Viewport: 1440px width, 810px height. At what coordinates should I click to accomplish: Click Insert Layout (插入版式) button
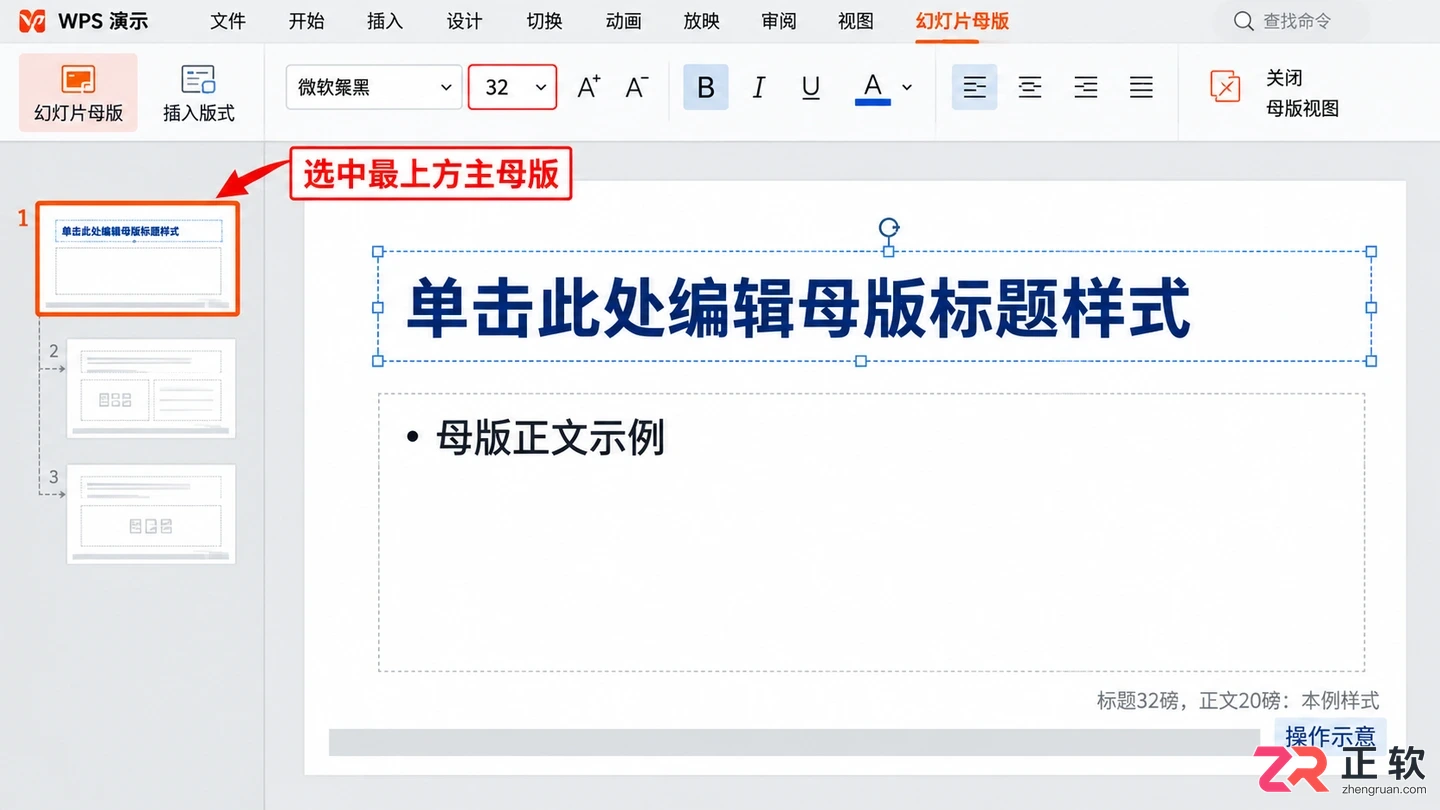[198, 93]
